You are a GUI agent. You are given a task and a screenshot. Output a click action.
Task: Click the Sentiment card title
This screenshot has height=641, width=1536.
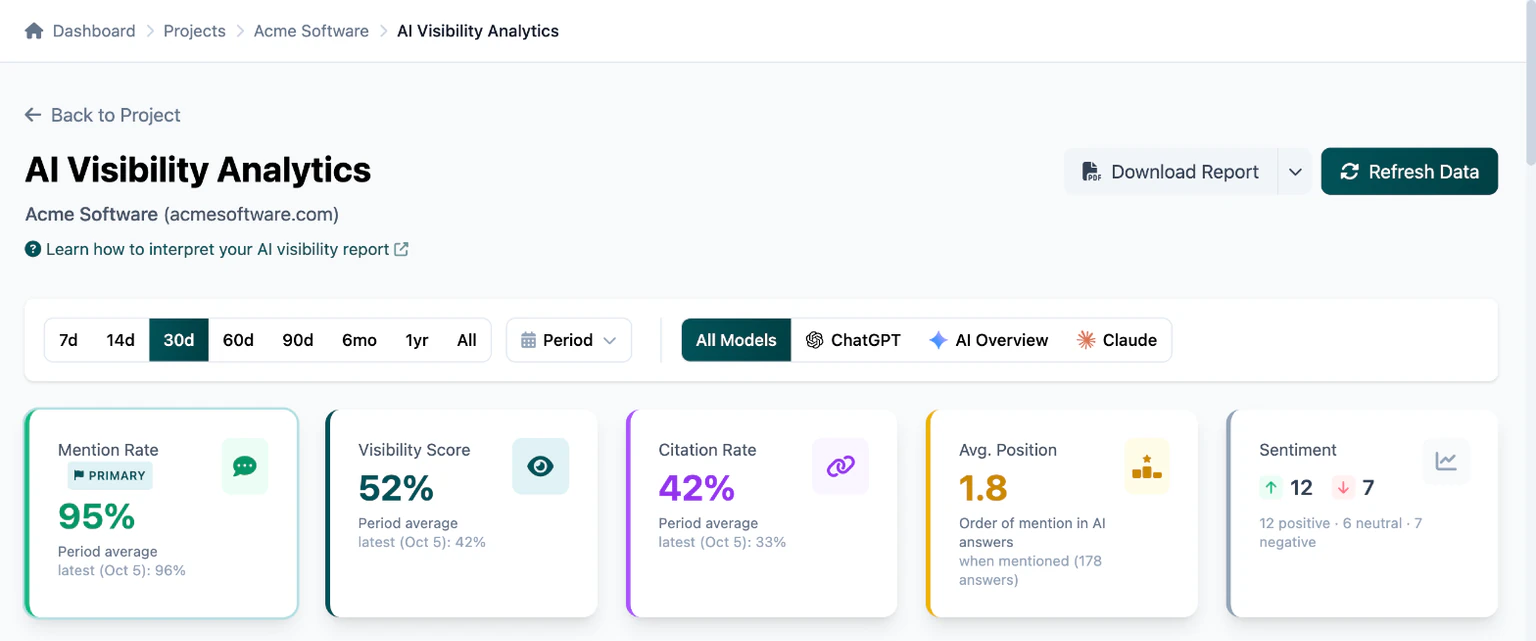1298,450
